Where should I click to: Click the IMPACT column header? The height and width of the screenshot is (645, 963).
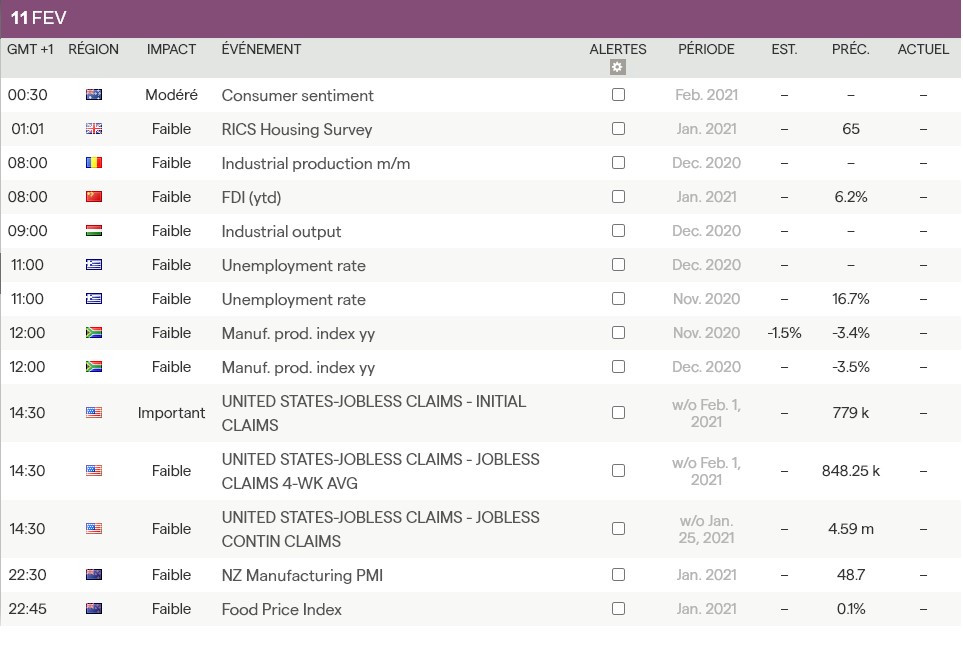tap(171, 49)
